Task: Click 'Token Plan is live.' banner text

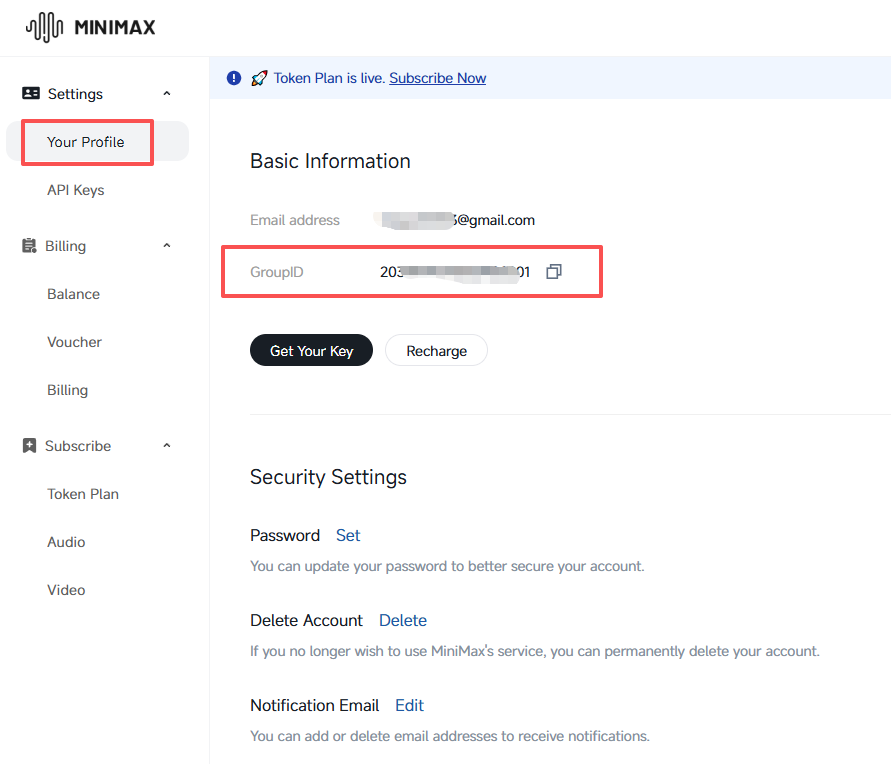Action: click(x=330, y=78)
